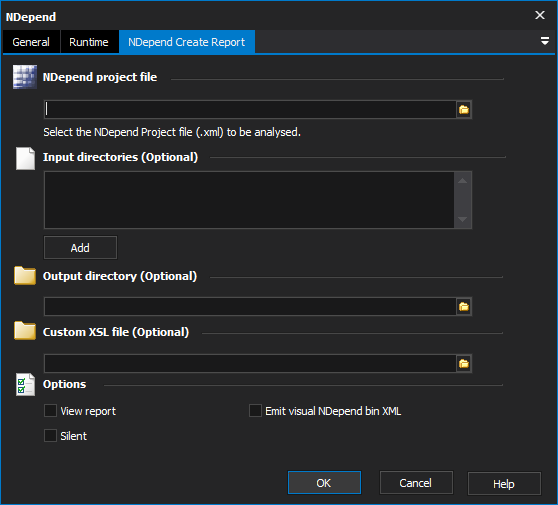Click the Add button for input directories
The image size is (558, 505).
[x=80, y=248]
